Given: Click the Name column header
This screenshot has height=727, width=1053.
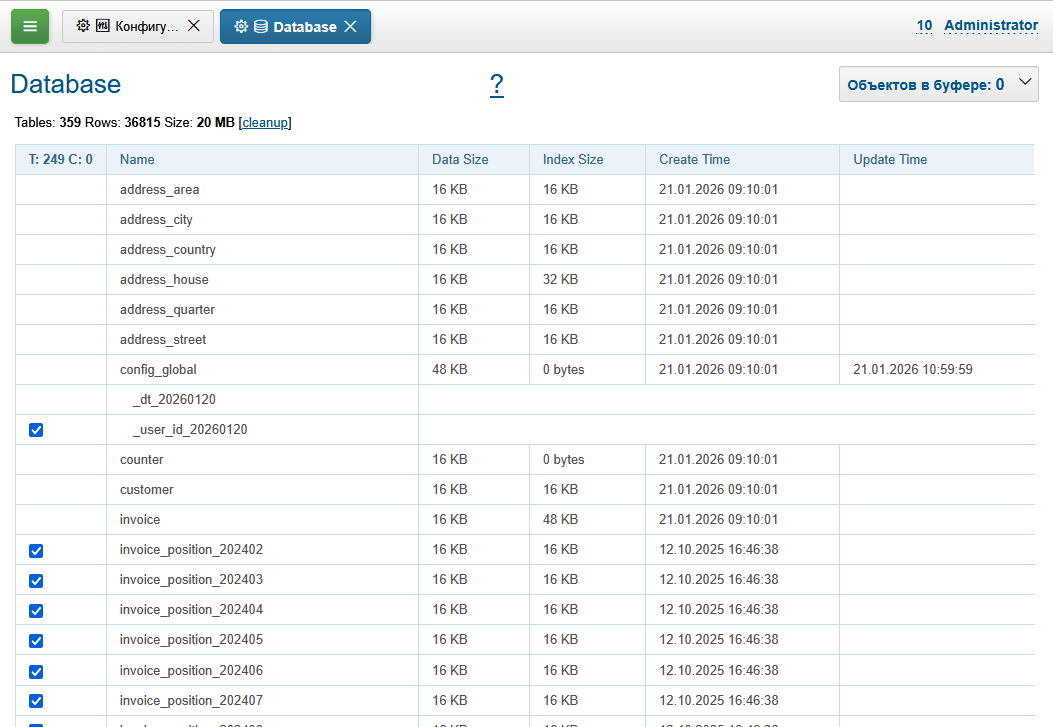Looking at the screenshot, I should point(137,159).
